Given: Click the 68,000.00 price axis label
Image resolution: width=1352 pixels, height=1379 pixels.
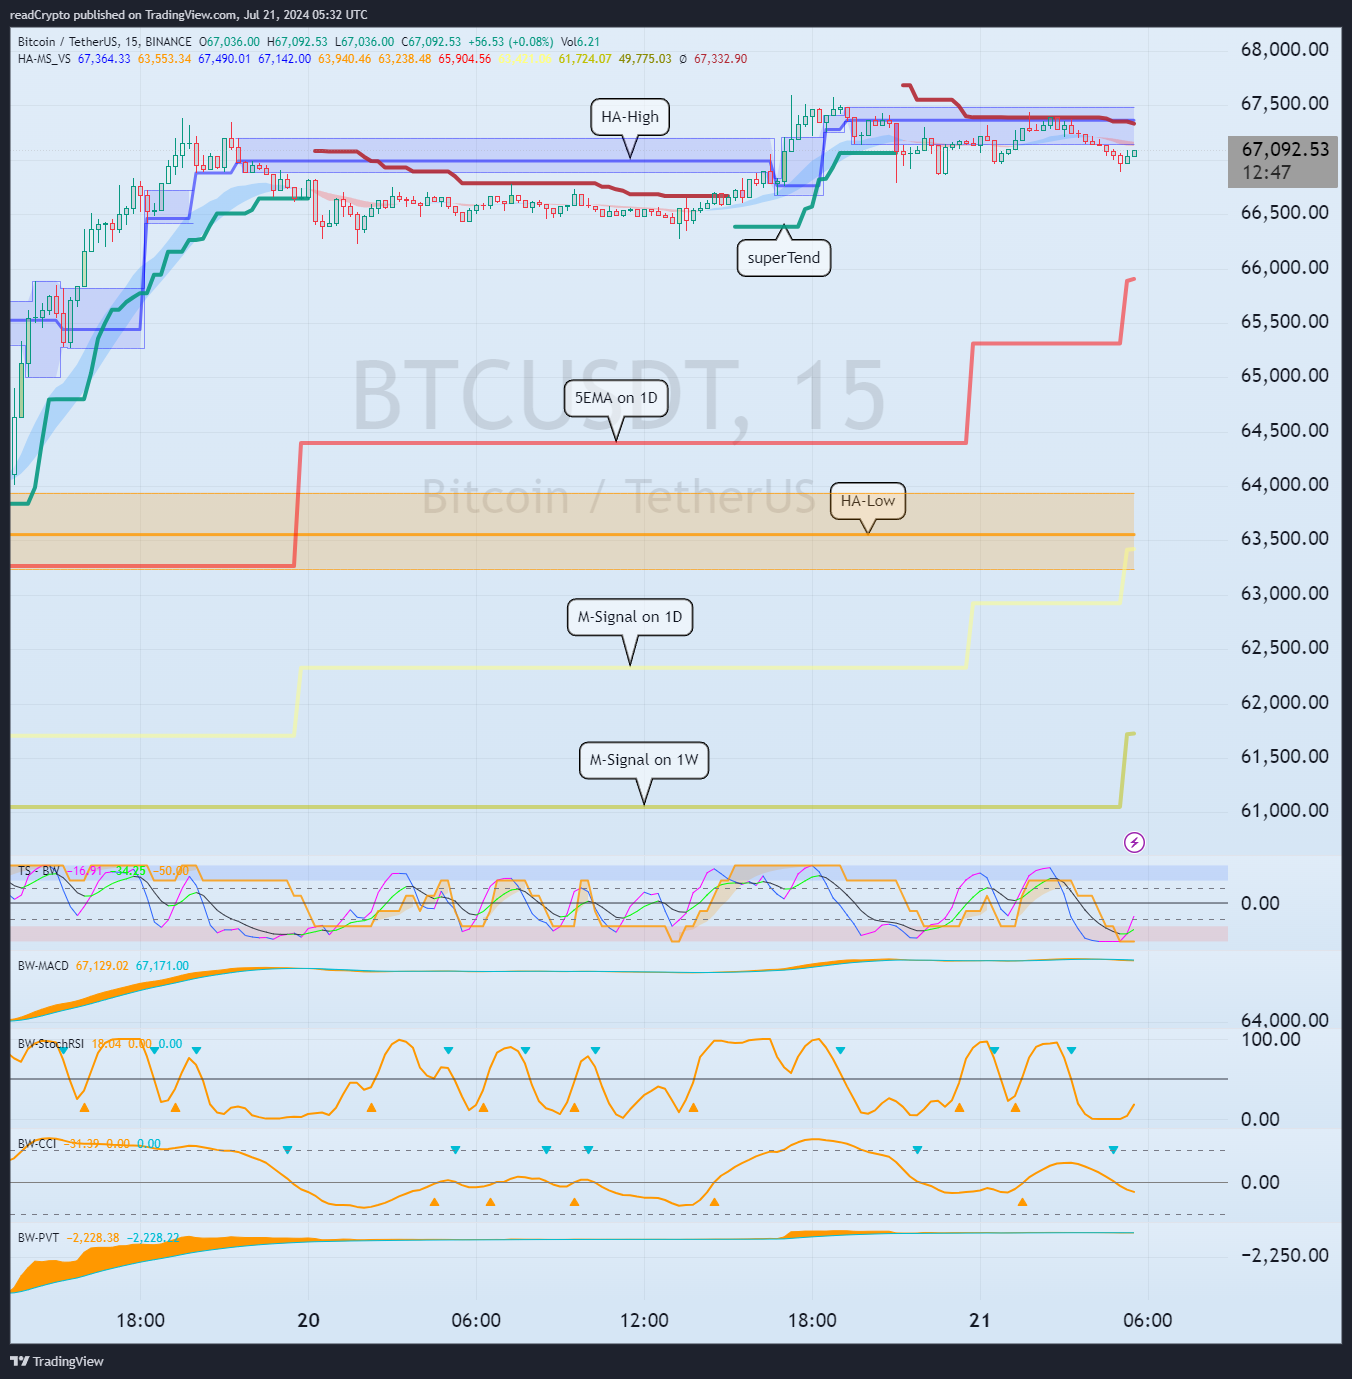Looking at the screenshot, I should [1284, 50].
